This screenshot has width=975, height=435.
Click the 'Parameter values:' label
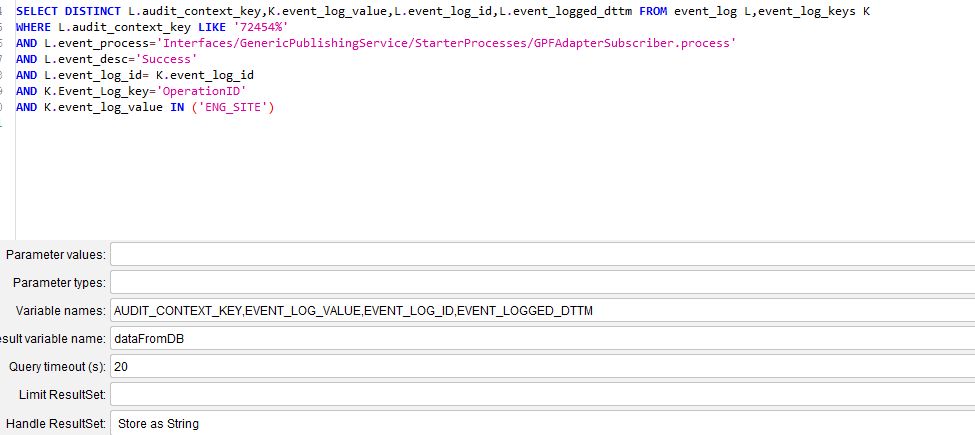[x=55, y=255]
